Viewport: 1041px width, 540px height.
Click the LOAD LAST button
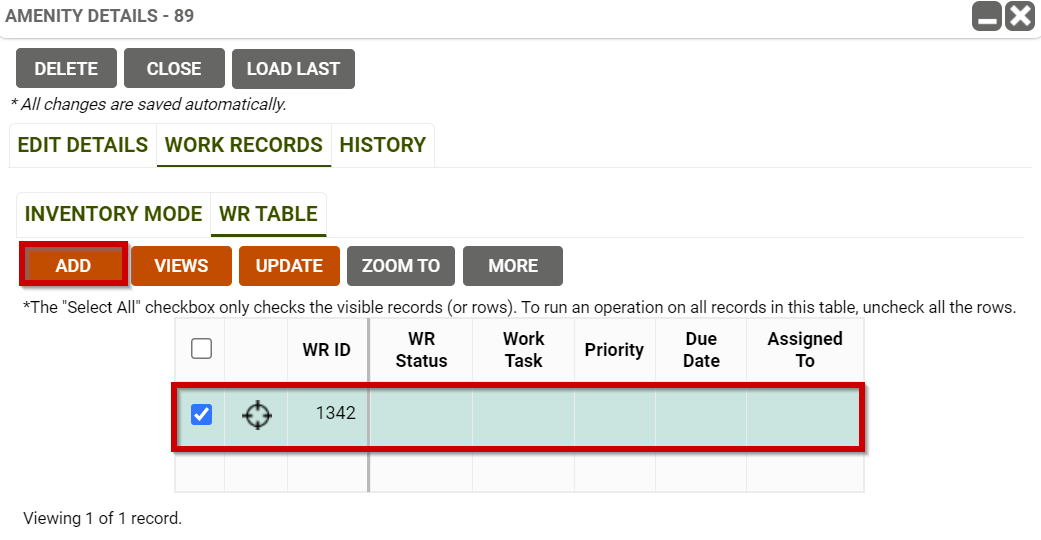(x=293, y=69)
